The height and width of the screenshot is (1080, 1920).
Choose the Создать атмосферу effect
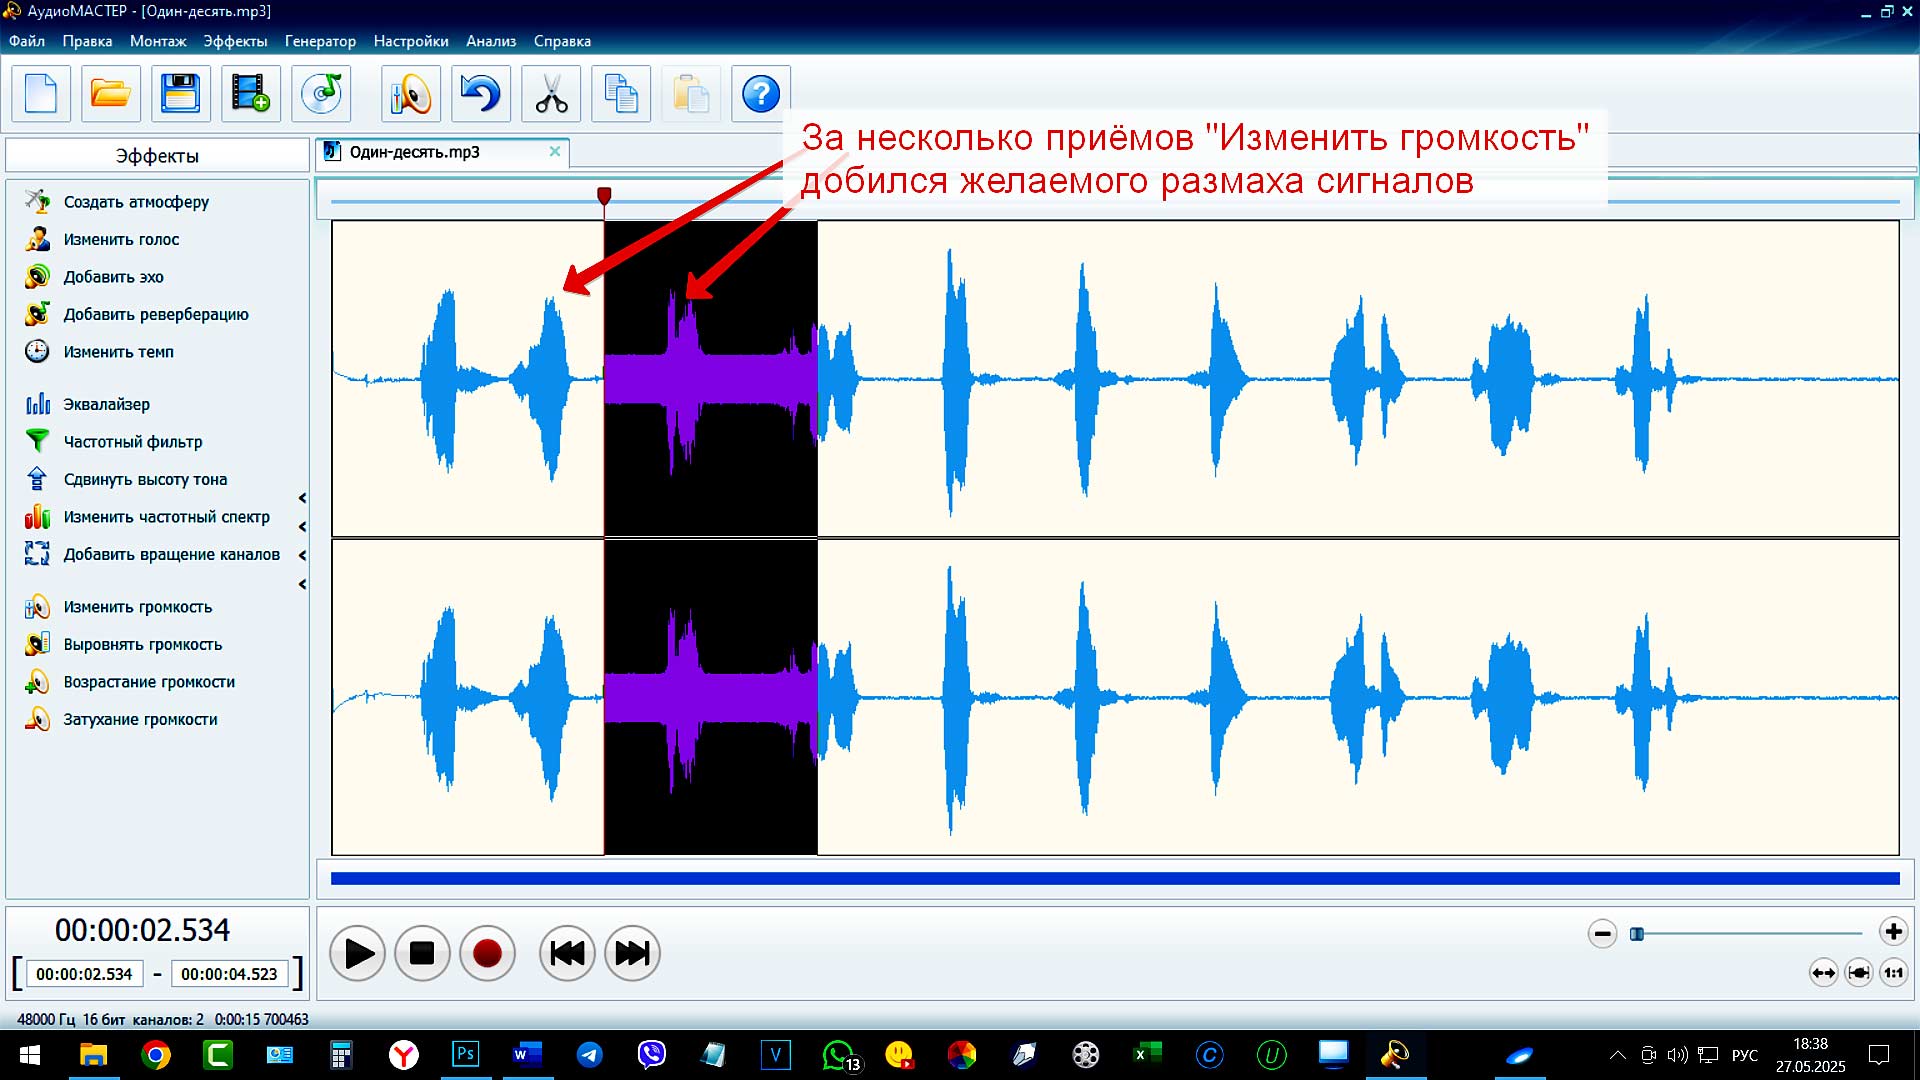(136, 202)
